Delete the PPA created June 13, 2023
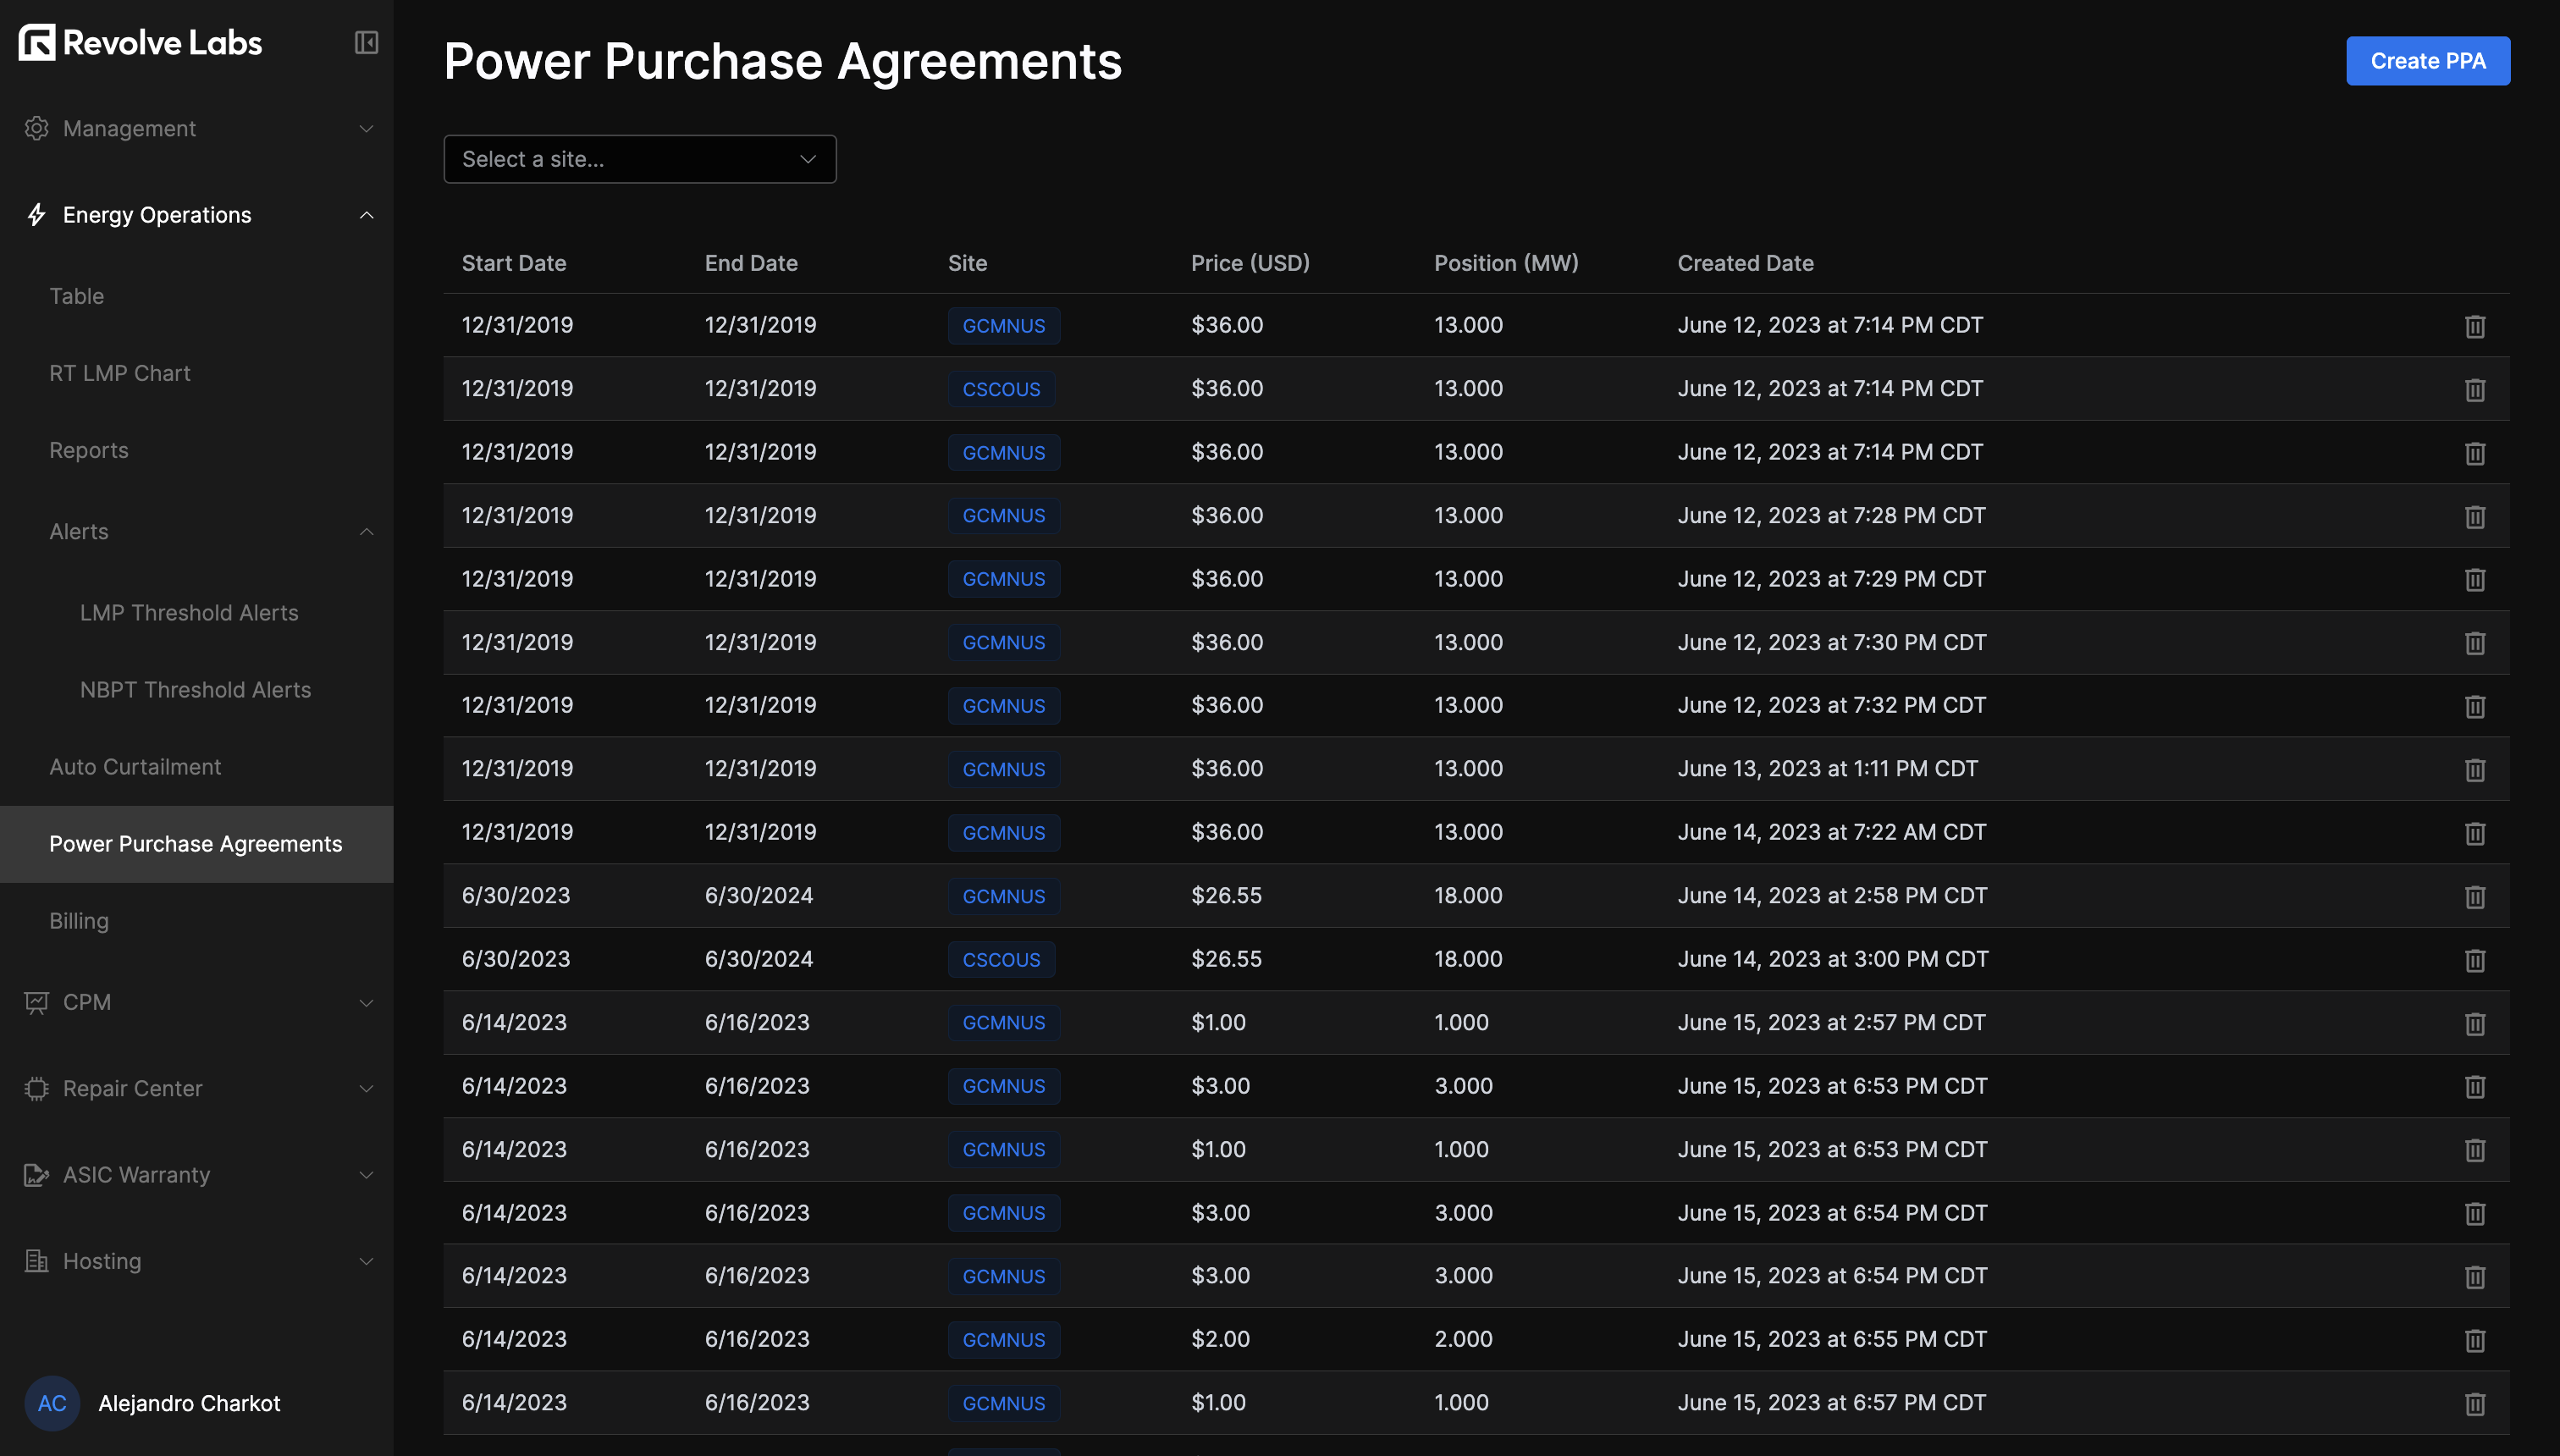This screenshot has width=2560, height=1456. 2474,770
